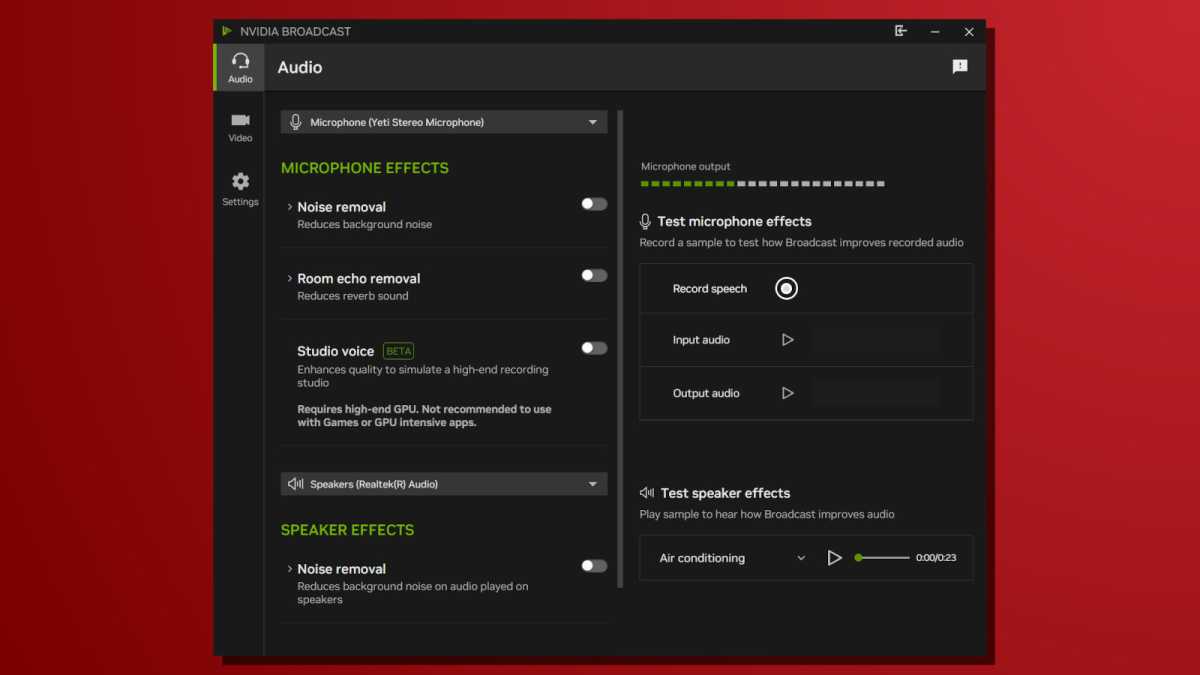Switch to the Audio section

tap(240, 67)
